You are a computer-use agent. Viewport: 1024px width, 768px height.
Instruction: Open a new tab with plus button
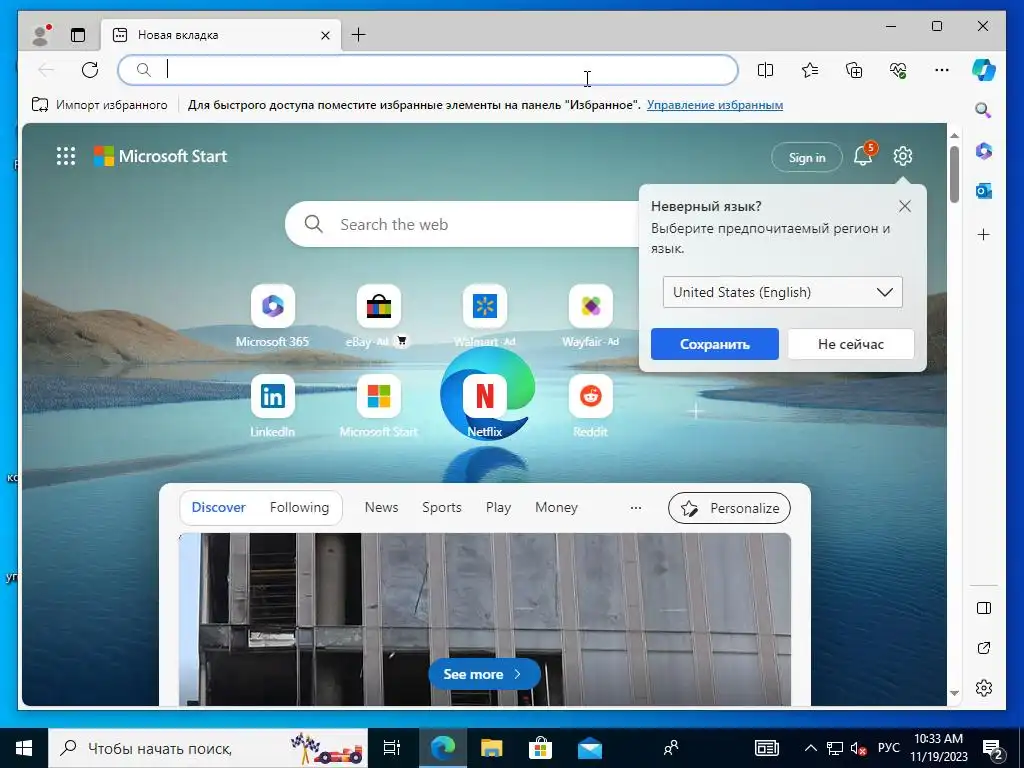359,35
